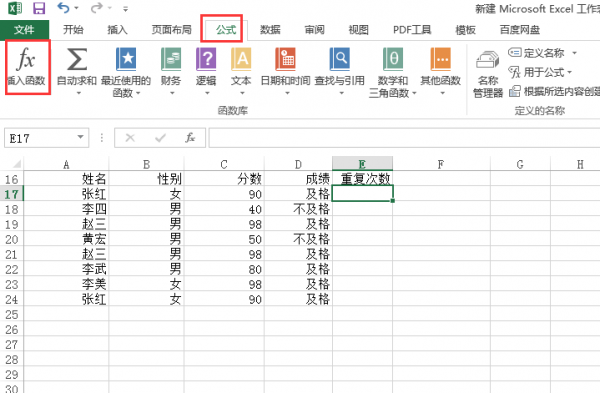Screen dimensions: 600x393
Task: Switch to the PDF工具 tab
Action: (412, 30)
